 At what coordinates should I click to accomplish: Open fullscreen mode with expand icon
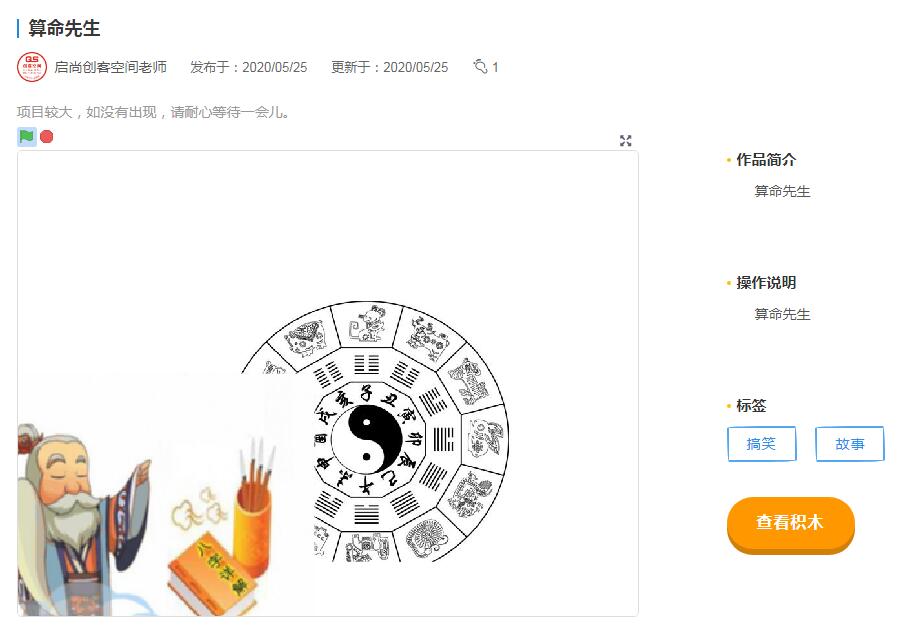point(625,140)
